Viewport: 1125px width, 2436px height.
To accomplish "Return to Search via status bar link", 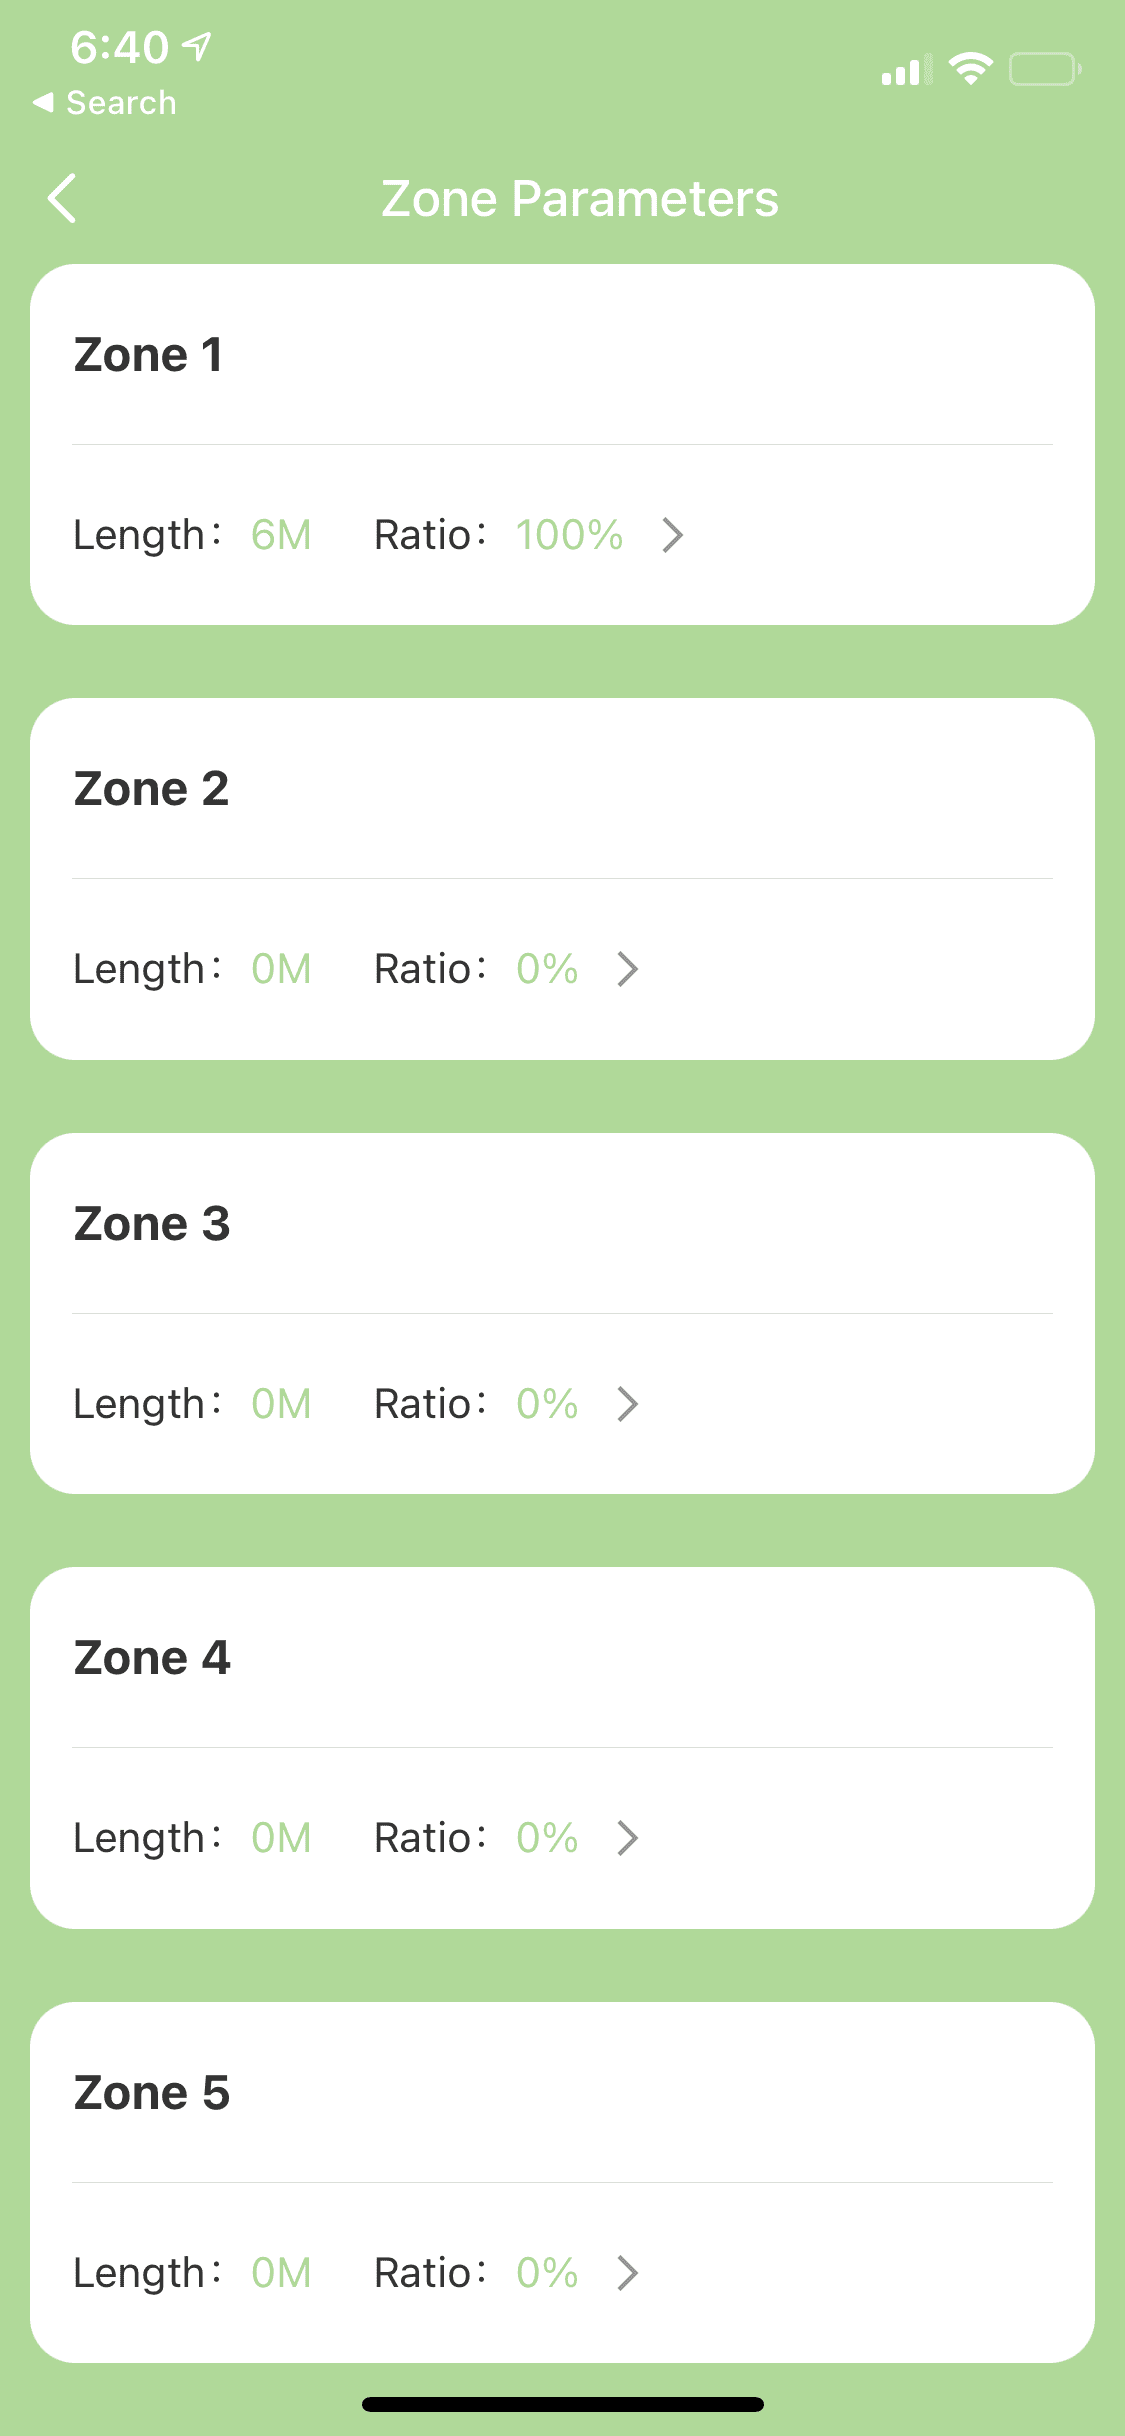I will (x=105, y=103).
